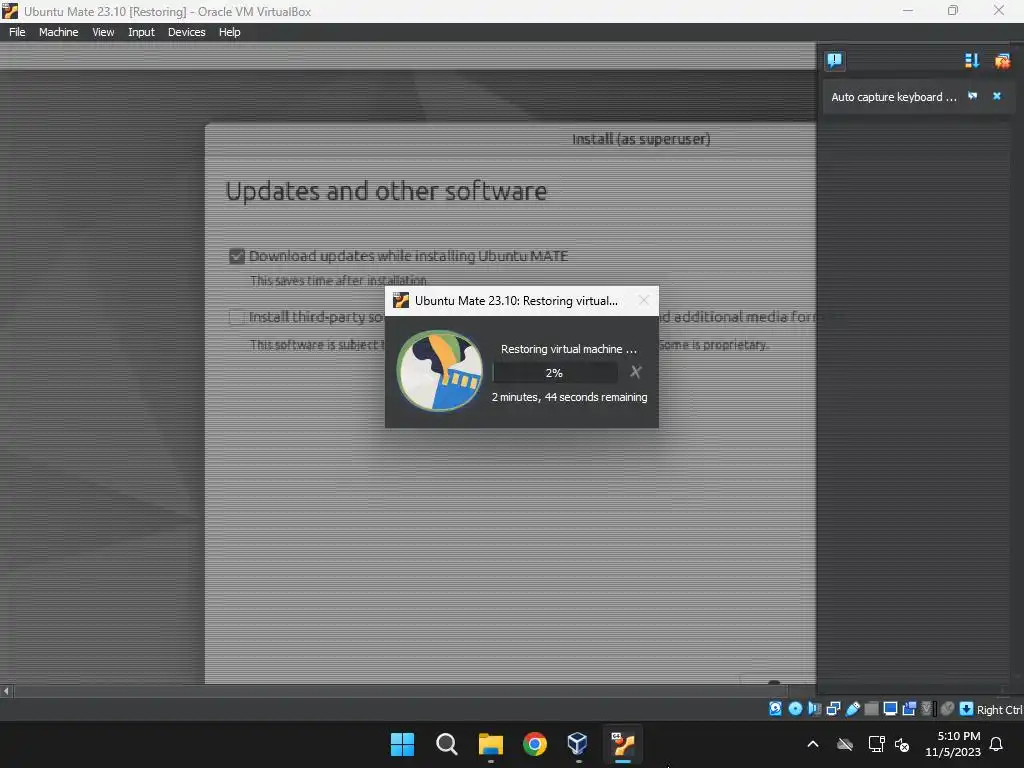The image size is (1024, 768).
Task: Open the Input menu
Action: pyautogui.click(x=141, y=32)
